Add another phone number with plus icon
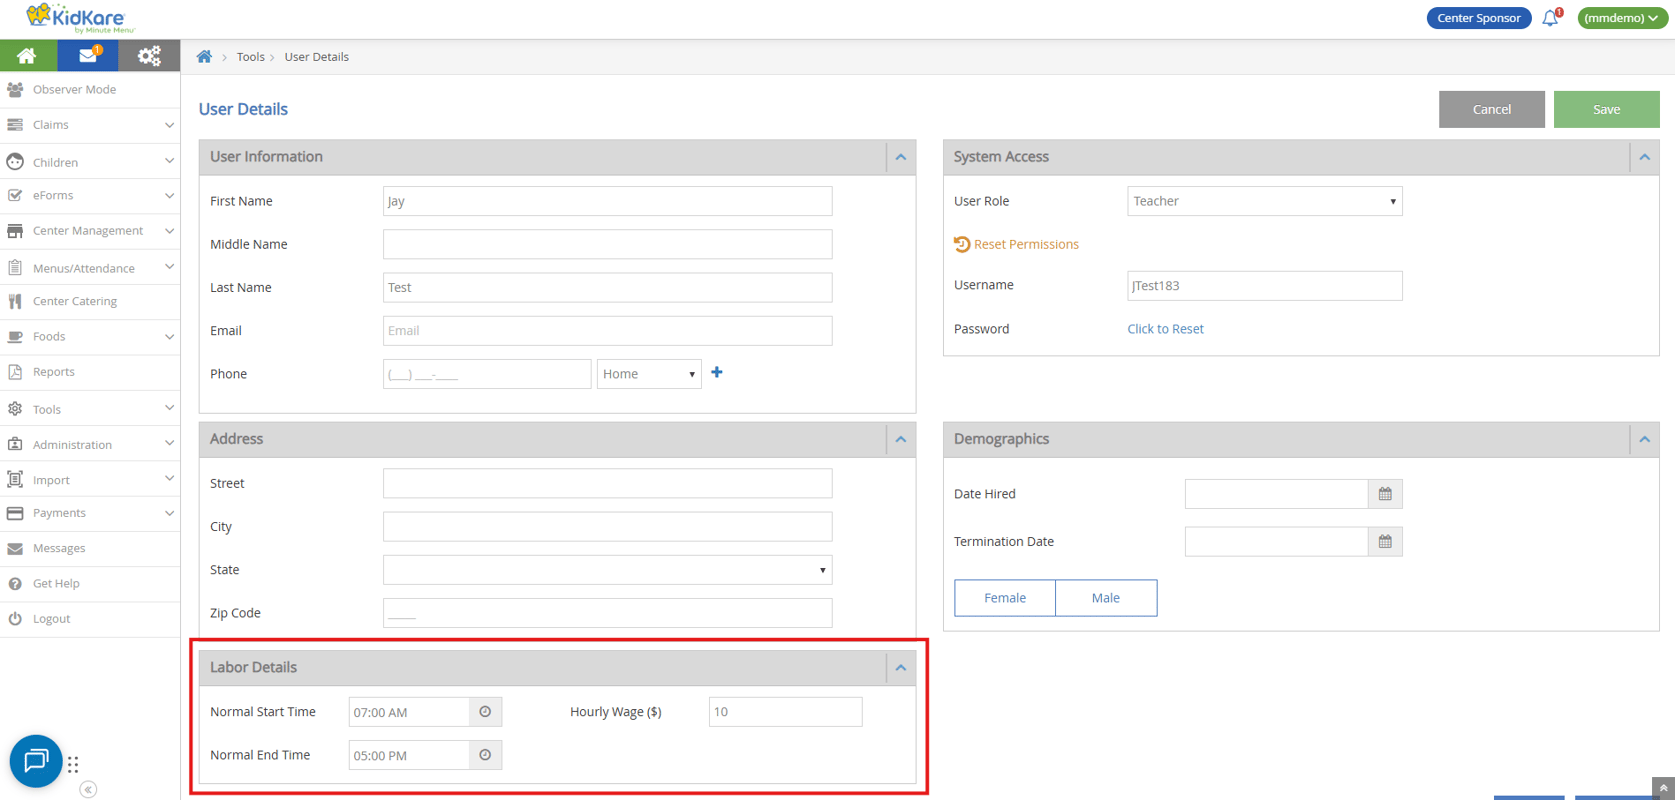This screenshot has width=1675, height=800. click(x=717, y=372)
